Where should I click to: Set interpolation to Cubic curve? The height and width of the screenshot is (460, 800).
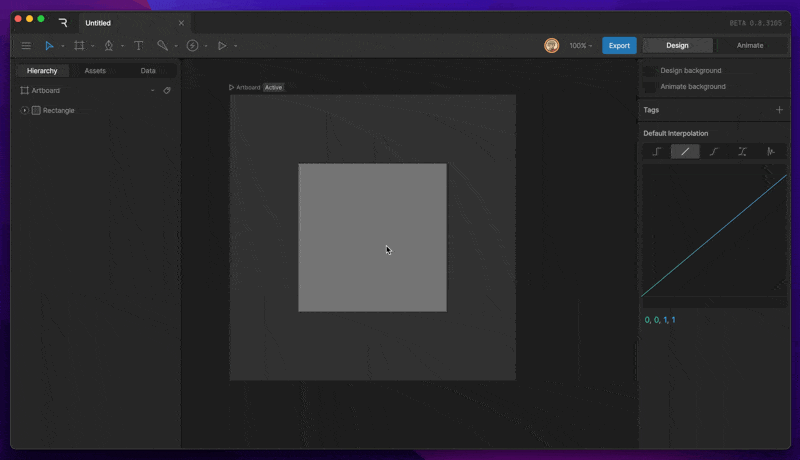point(714,151)
